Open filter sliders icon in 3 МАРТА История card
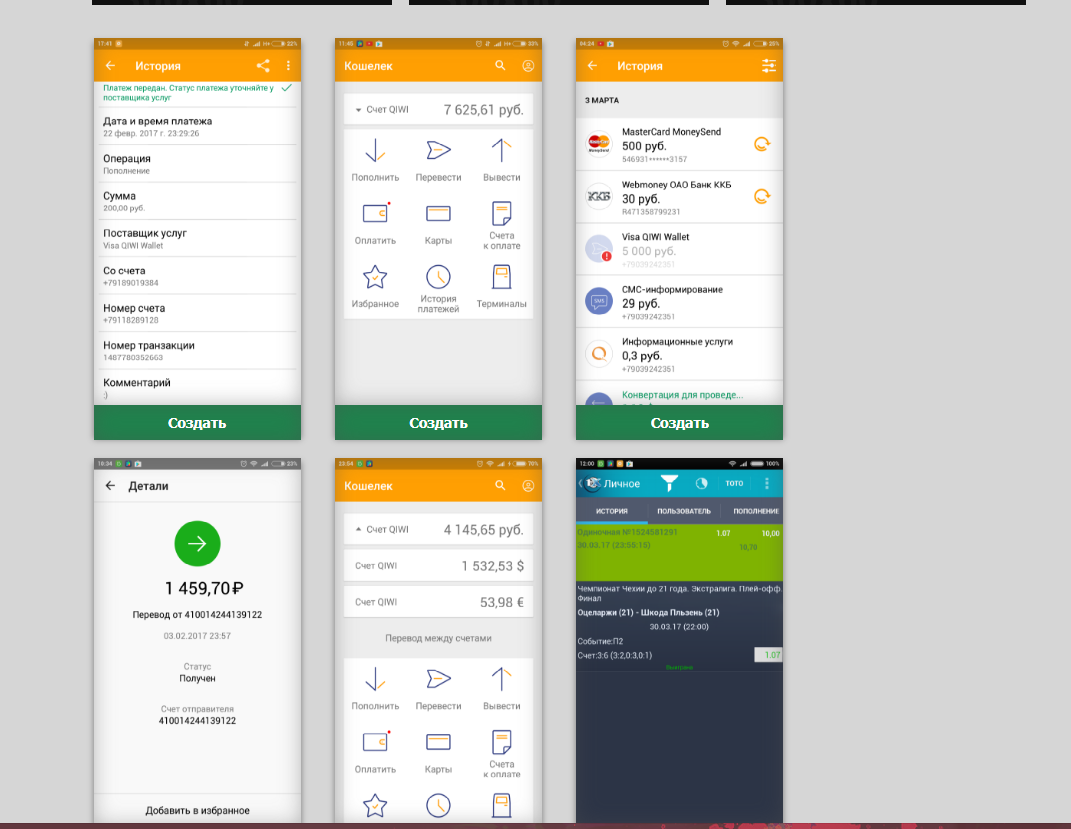 click(769, 66)
